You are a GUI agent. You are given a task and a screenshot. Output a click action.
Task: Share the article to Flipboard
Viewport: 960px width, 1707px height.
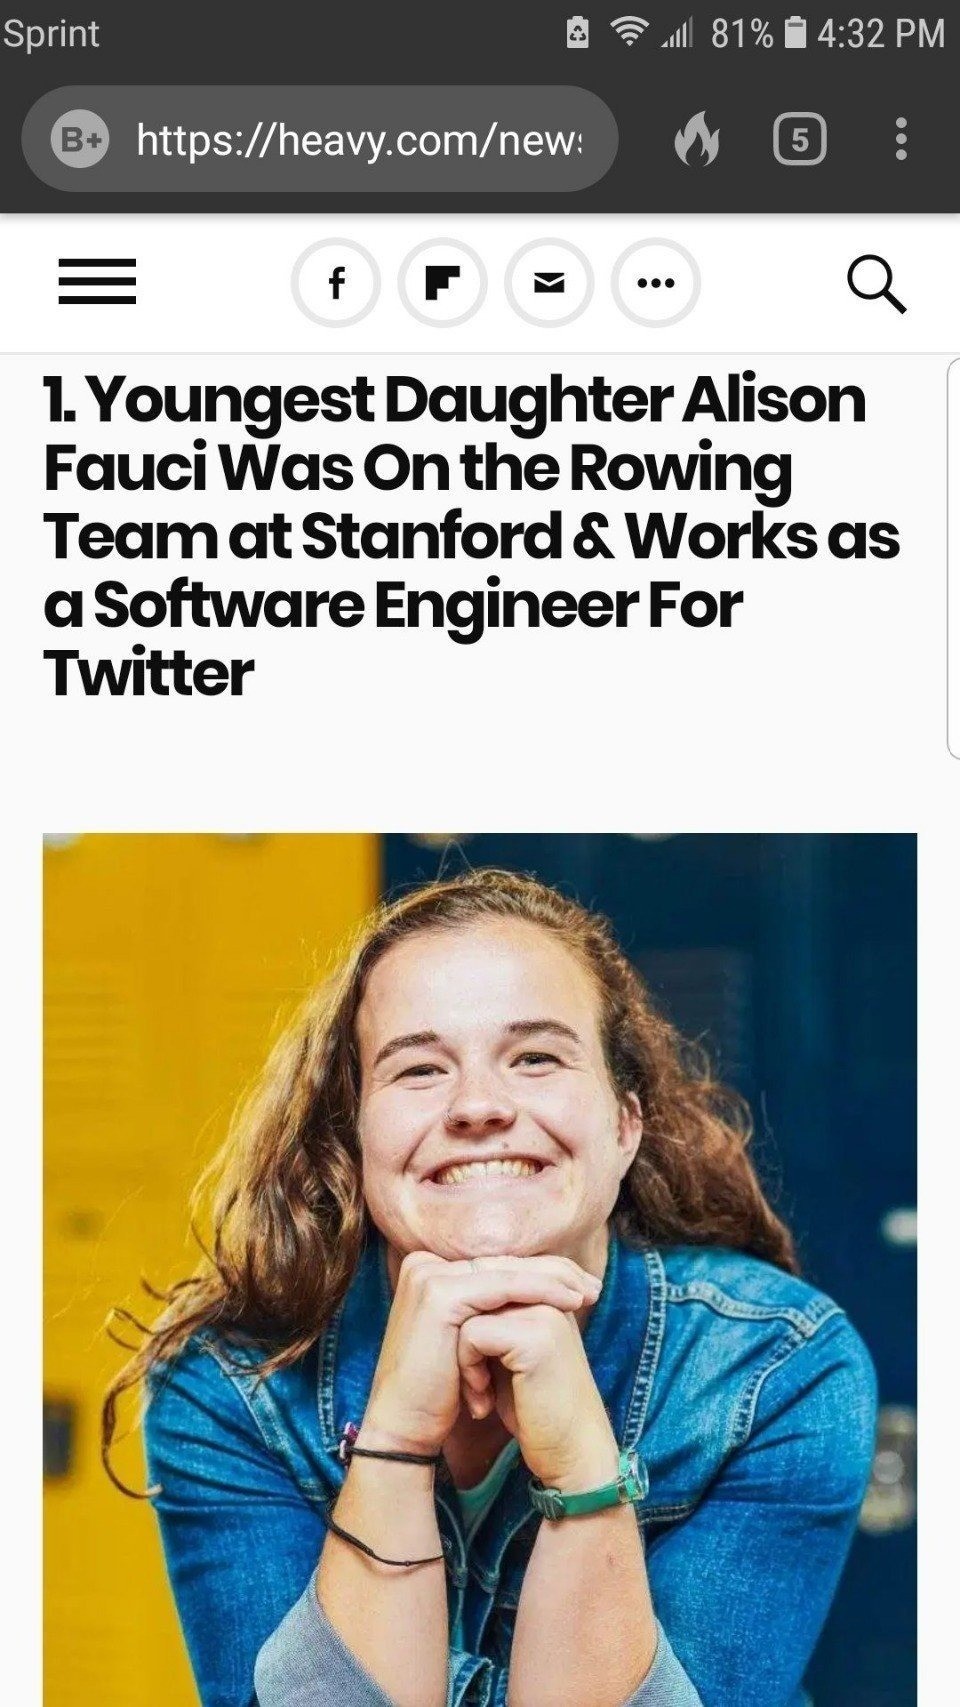[x=442, y=283]
